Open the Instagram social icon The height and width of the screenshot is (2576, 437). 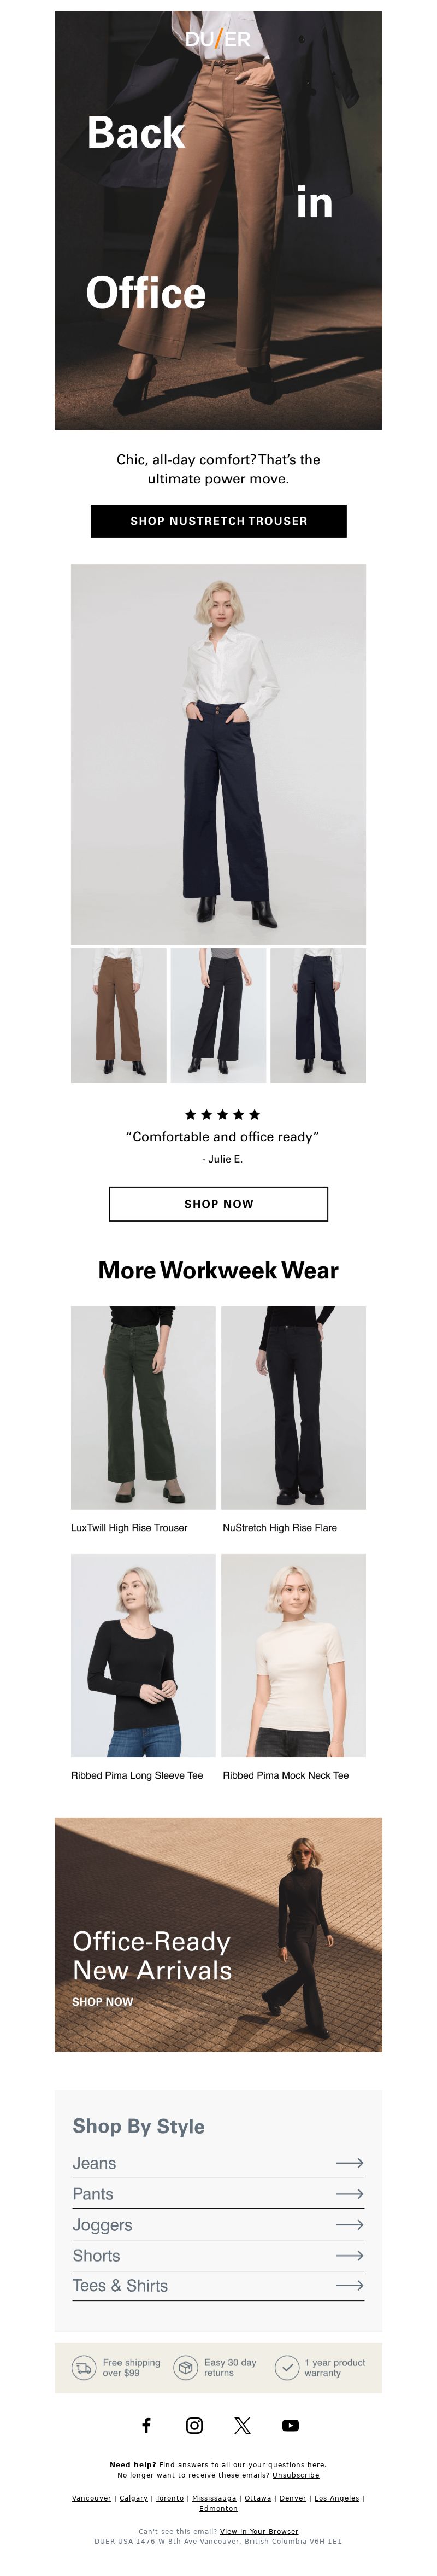[x=194, y=2425]
